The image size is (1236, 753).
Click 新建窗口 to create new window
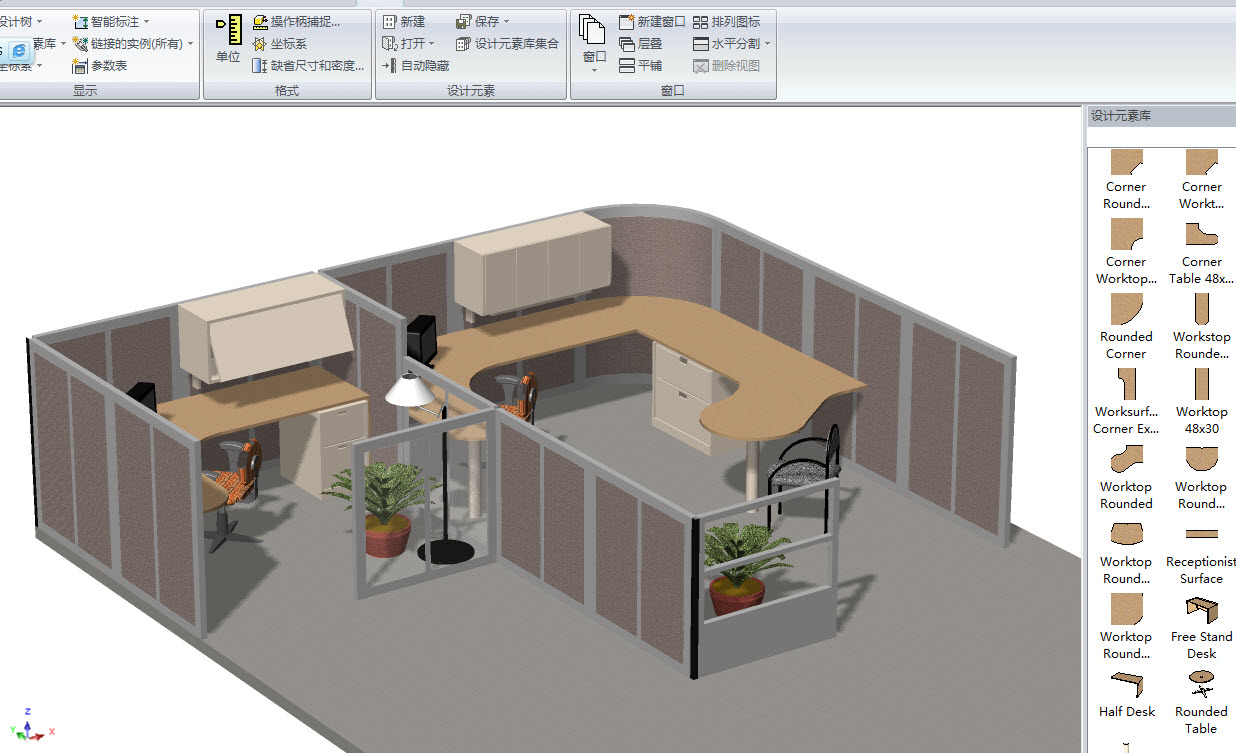click(652, 22)
